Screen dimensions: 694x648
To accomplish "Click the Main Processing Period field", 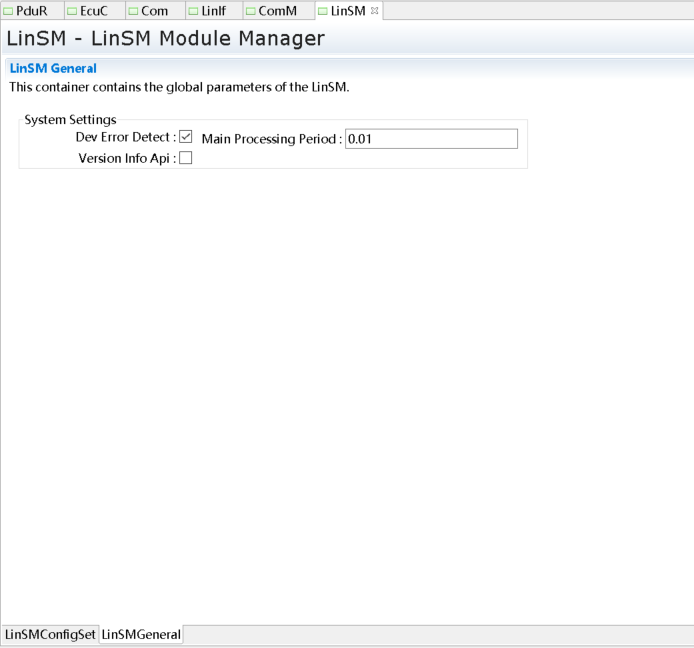I will click(x=431, y=139).
